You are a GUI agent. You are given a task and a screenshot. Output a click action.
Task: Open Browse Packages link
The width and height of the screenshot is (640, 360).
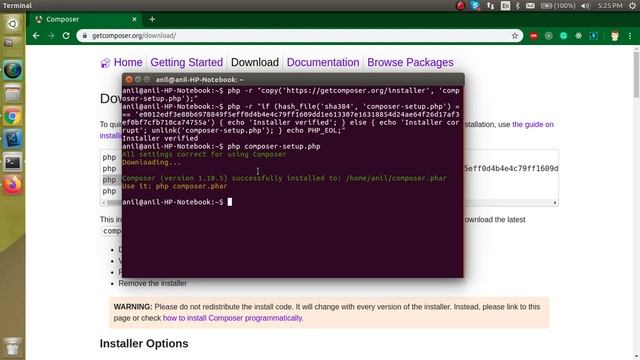coord(410,62)
